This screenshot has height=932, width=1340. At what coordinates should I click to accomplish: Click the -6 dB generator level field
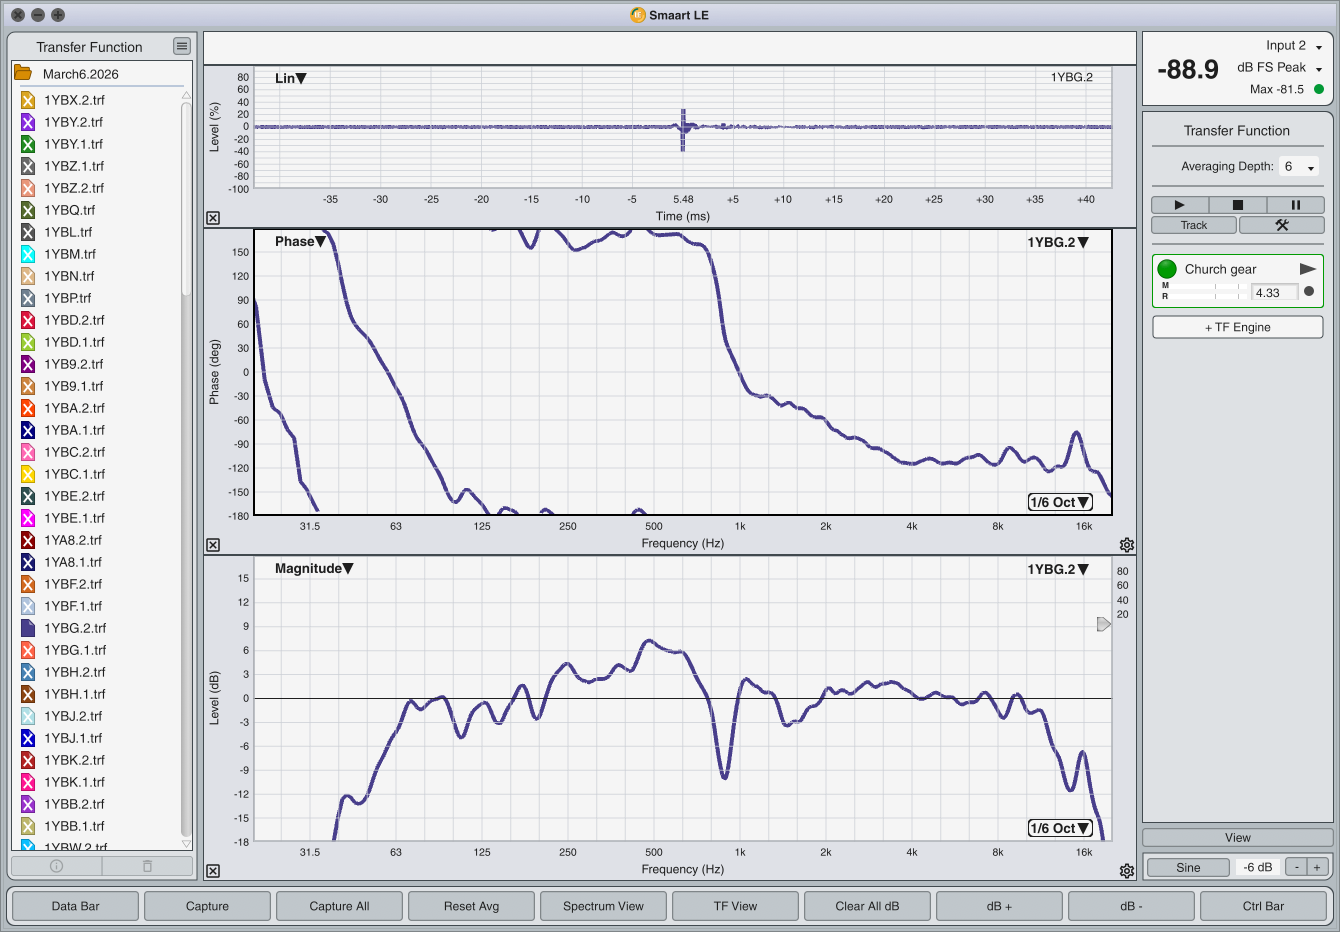click(1258, 867)
